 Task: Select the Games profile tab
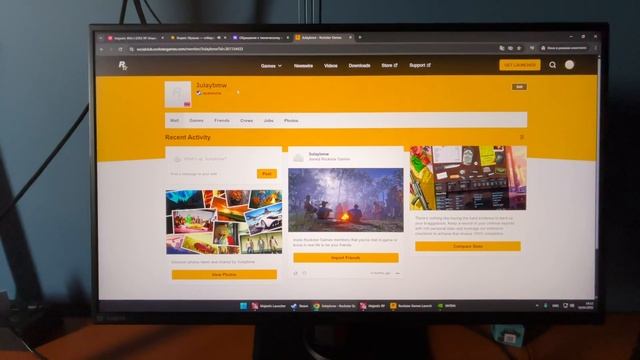coord(196,120)
